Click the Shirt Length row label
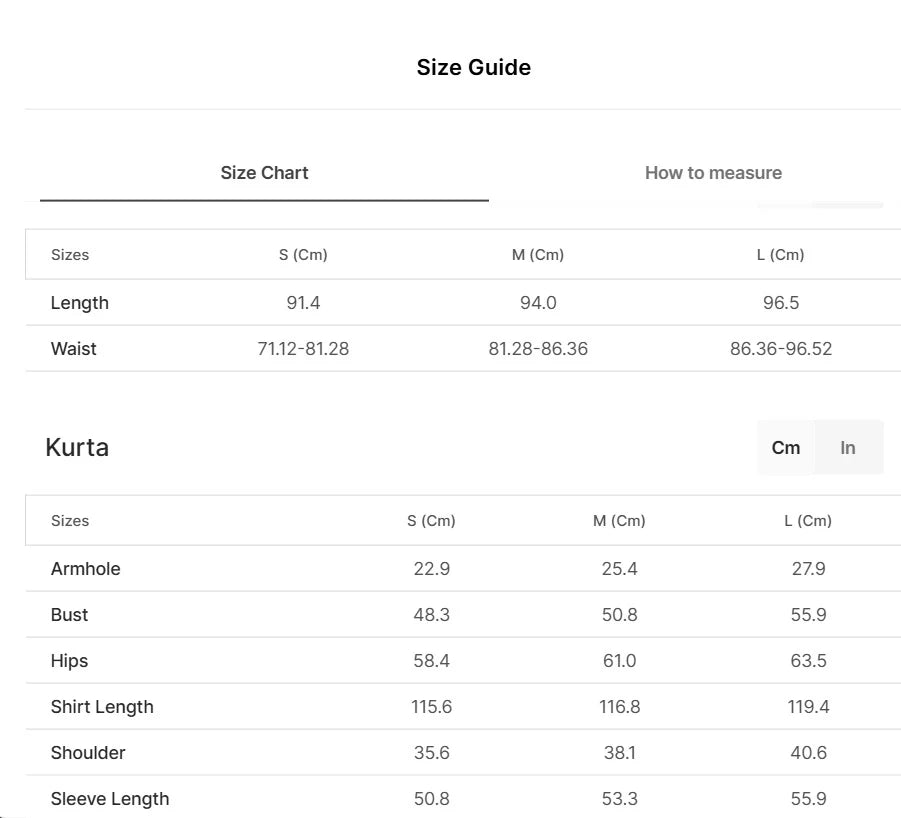This screenshot has height=818, width=901. (x=102, y=707)
